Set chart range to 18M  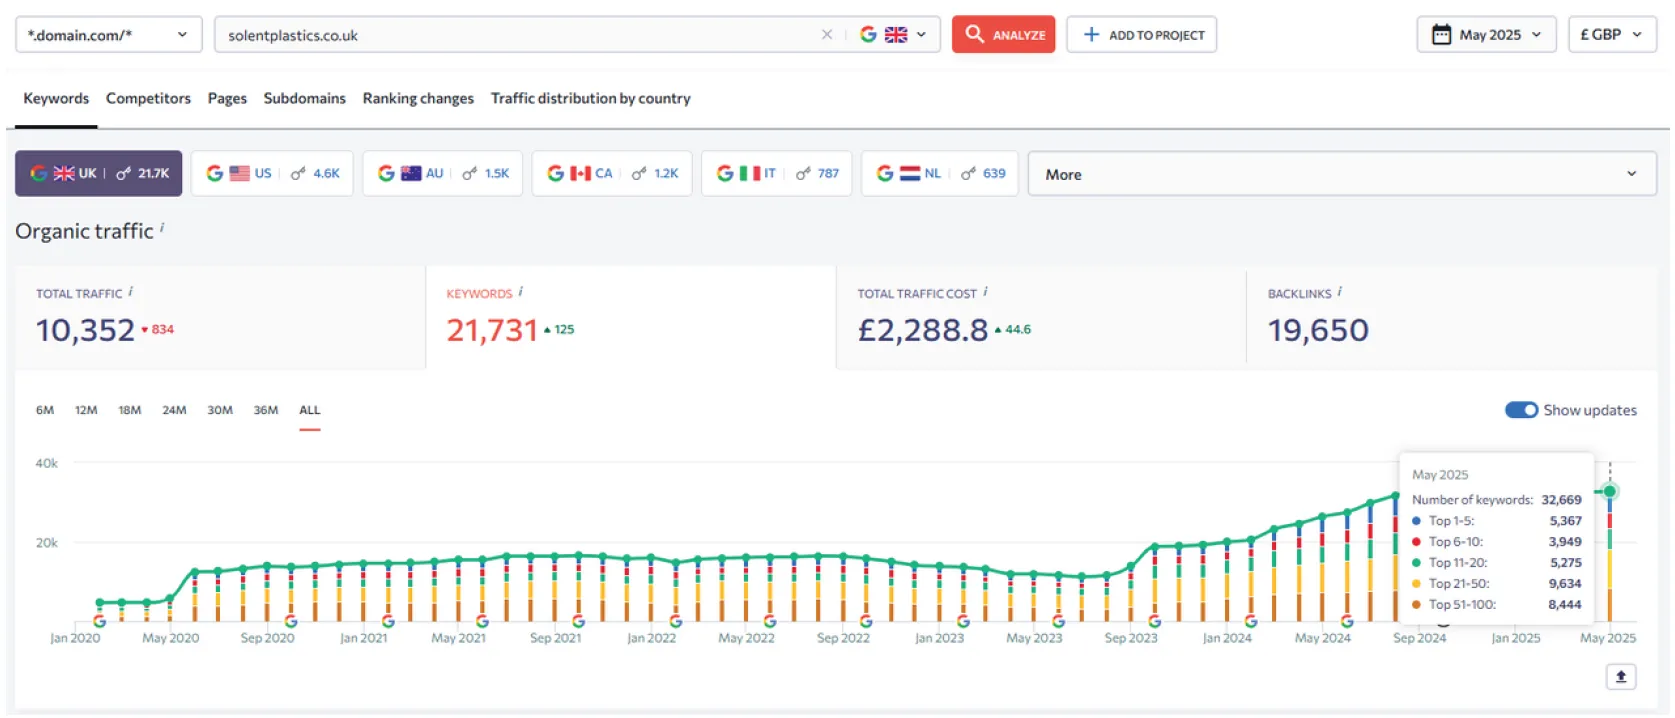[130, 410]
